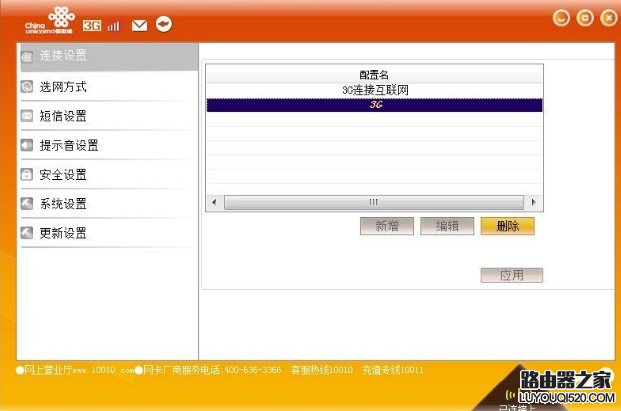Click the 新增 button
Viewport: 621px width, 411px height.
[x=387, y=226]
